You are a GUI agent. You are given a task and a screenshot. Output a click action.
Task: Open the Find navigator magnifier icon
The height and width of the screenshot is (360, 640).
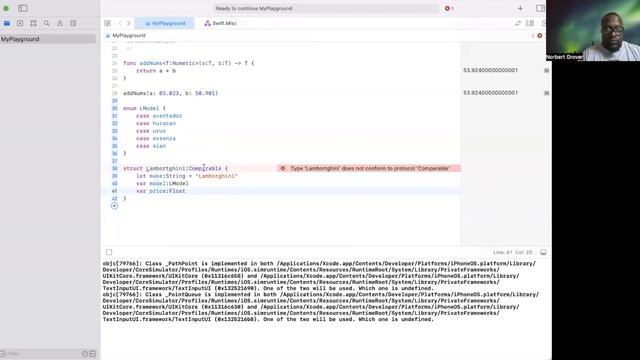47,23
